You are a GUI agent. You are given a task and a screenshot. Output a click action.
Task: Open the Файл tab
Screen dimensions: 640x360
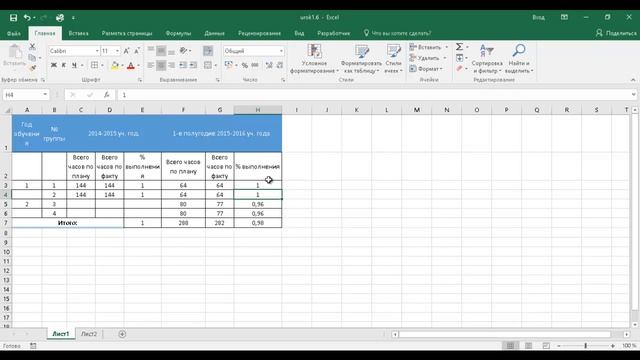click(14, 33)
